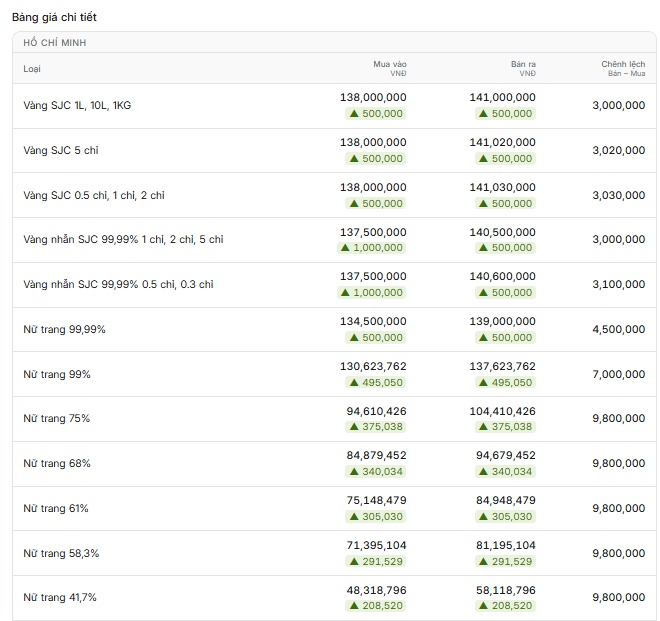Click sell price 139,000,000

tap(503, 322)
